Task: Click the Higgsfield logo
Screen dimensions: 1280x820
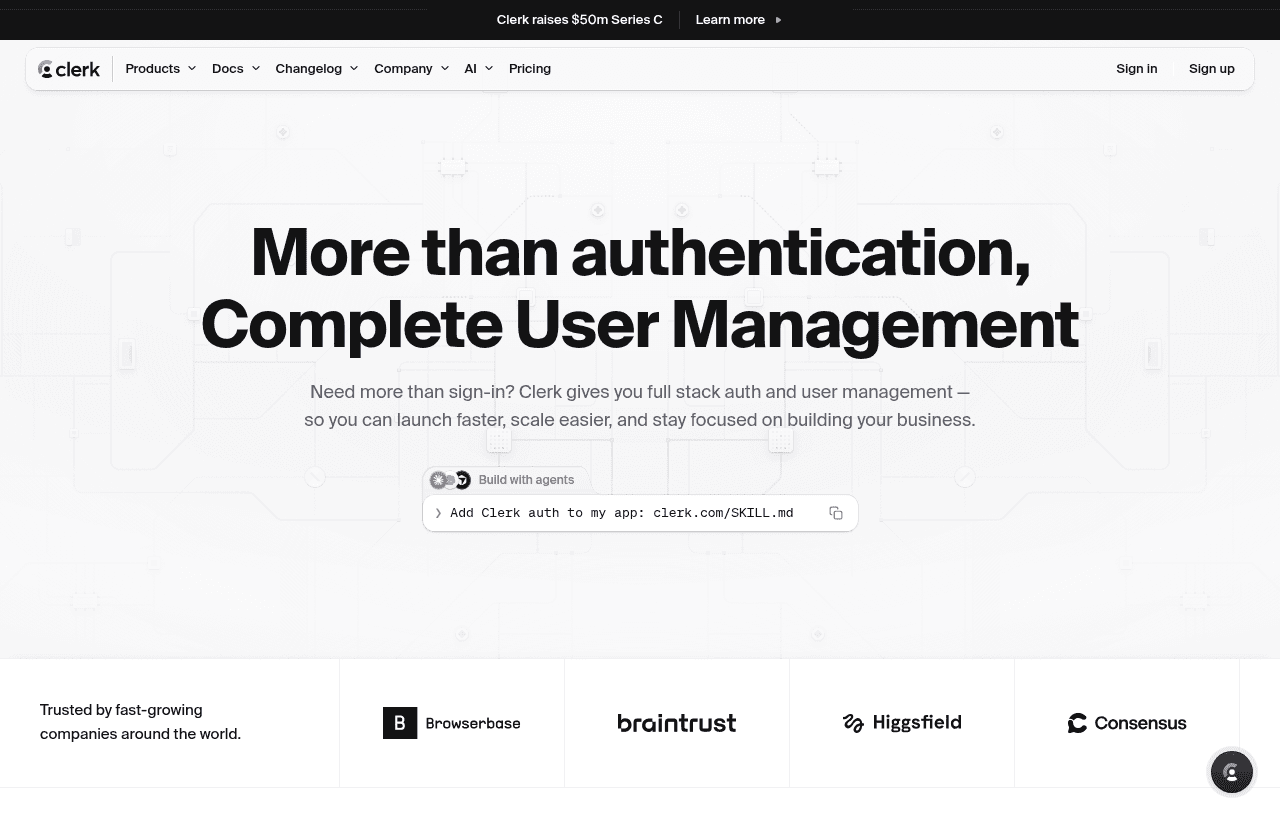Action: [x=902, y=723]
